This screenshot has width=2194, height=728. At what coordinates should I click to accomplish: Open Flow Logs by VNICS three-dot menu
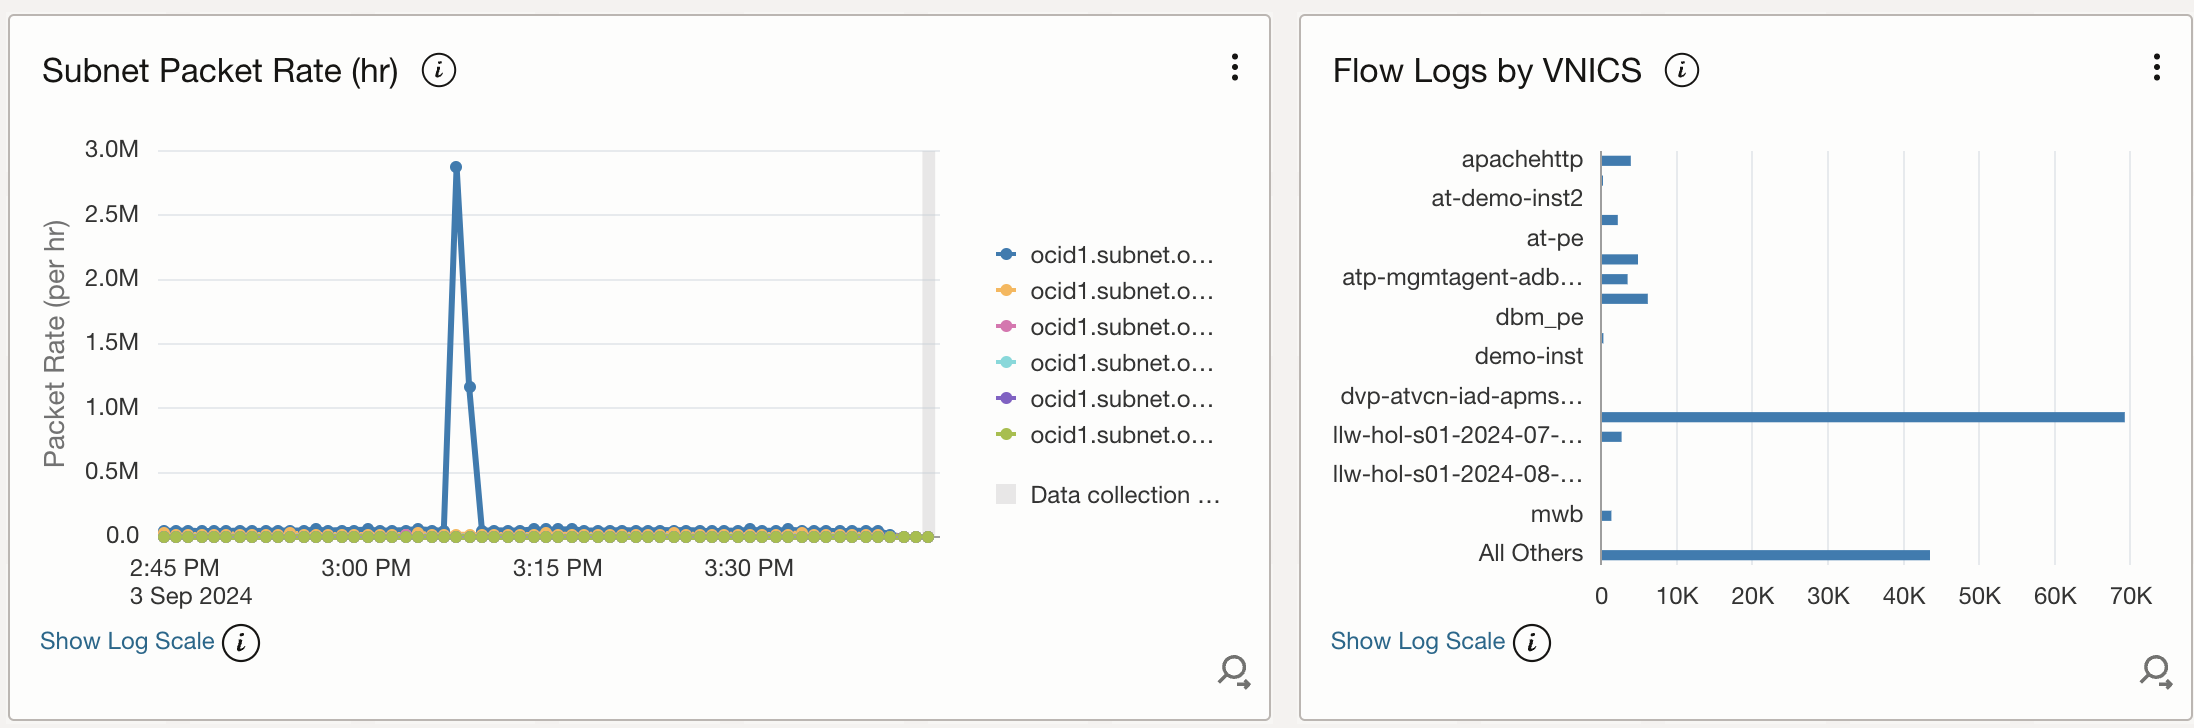click(2156, 67)
